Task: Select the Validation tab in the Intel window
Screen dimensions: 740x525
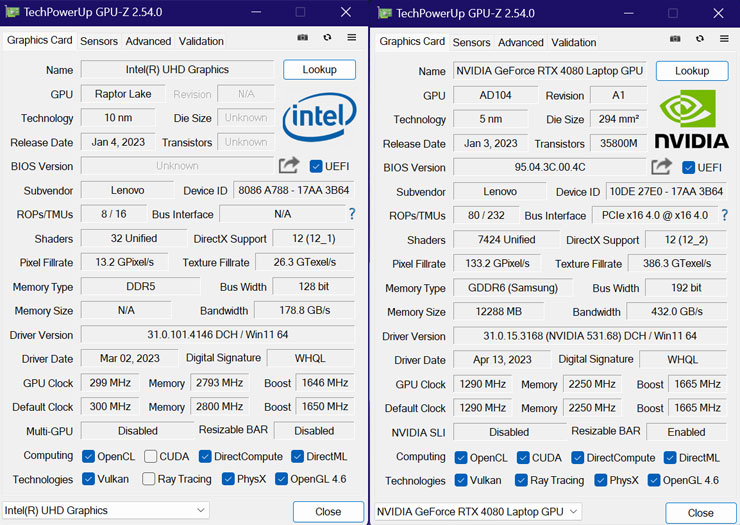Action: 201,41
